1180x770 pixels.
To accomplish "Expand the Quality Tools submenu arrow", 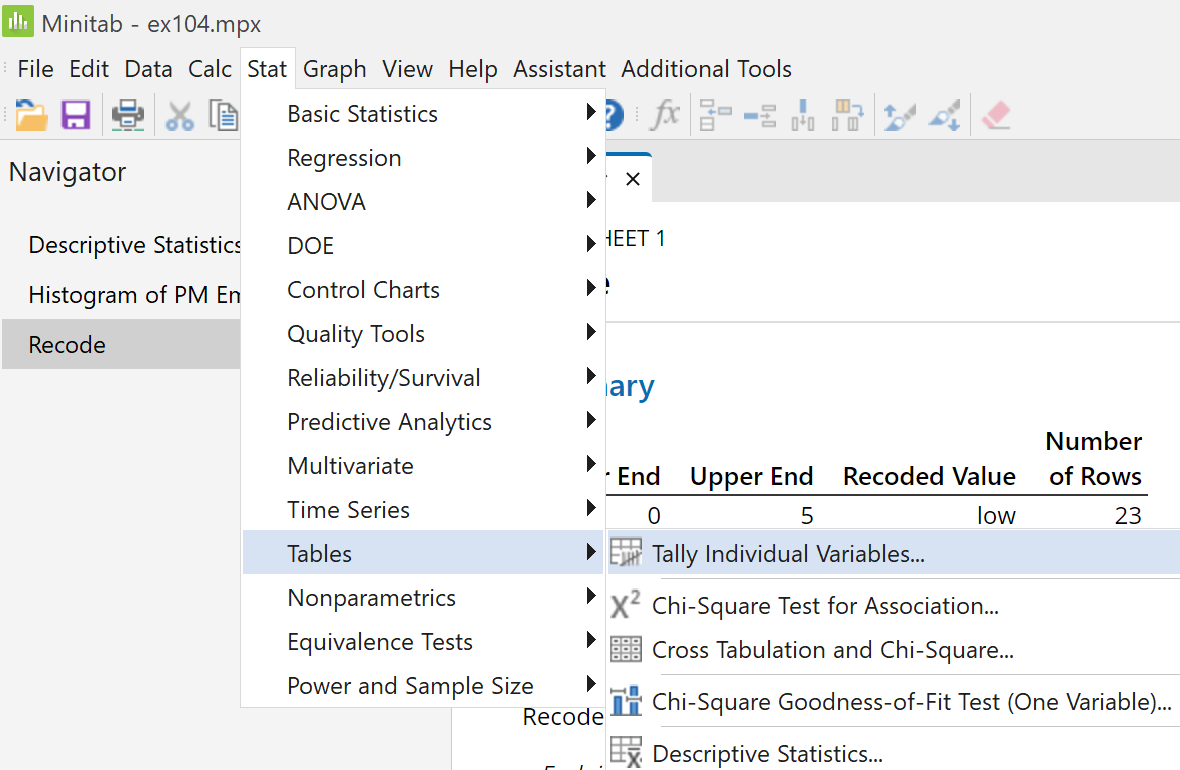I will tap(591, 332).
